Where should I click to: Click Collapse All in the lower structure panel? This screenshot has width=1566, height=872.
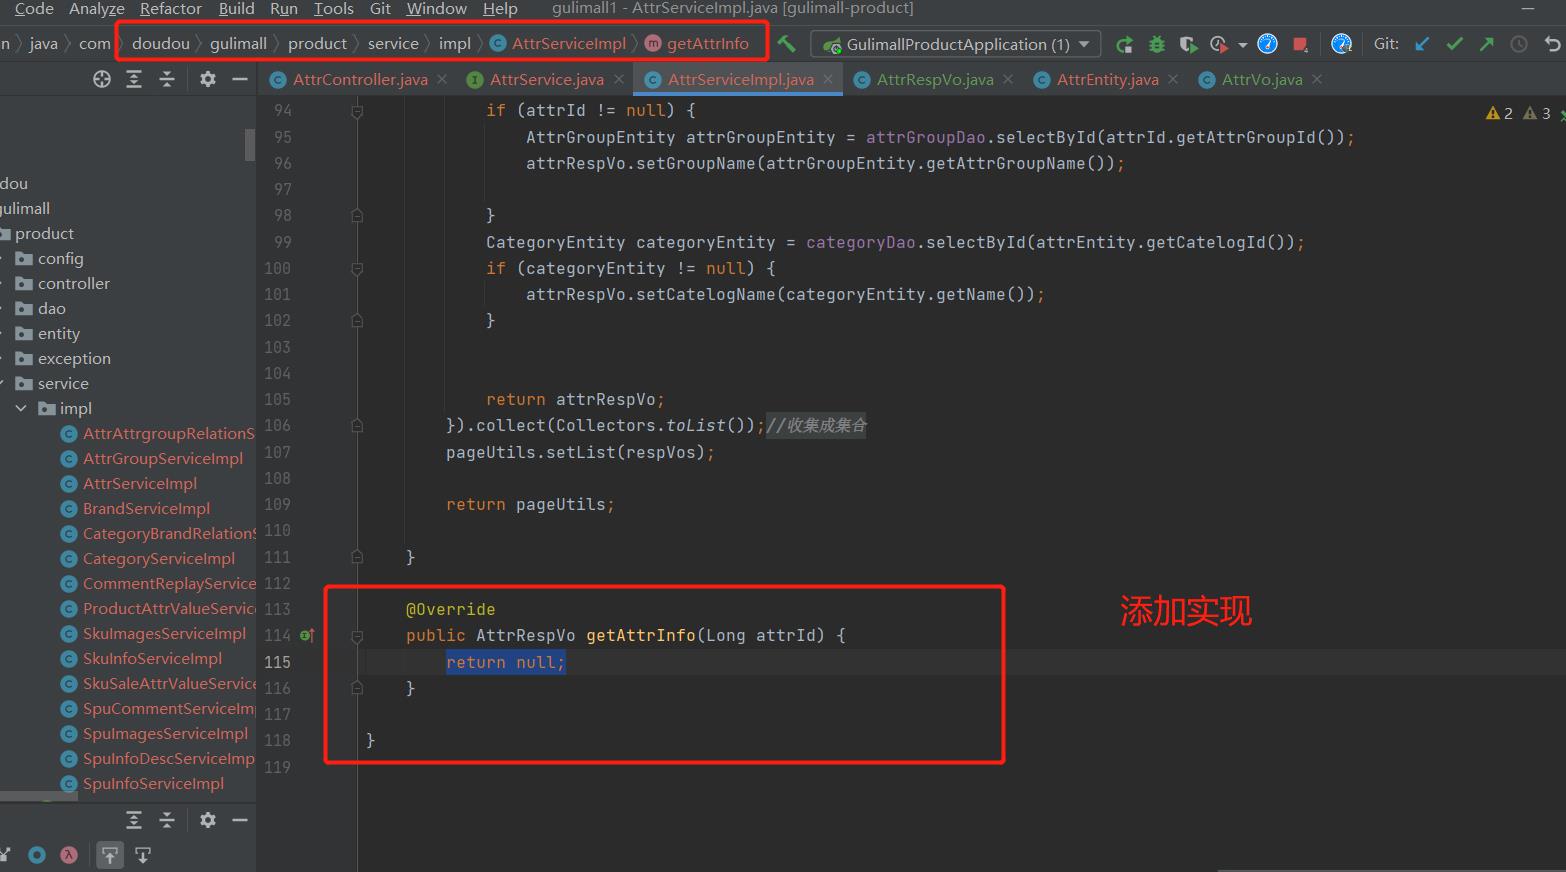pos(167,820)
